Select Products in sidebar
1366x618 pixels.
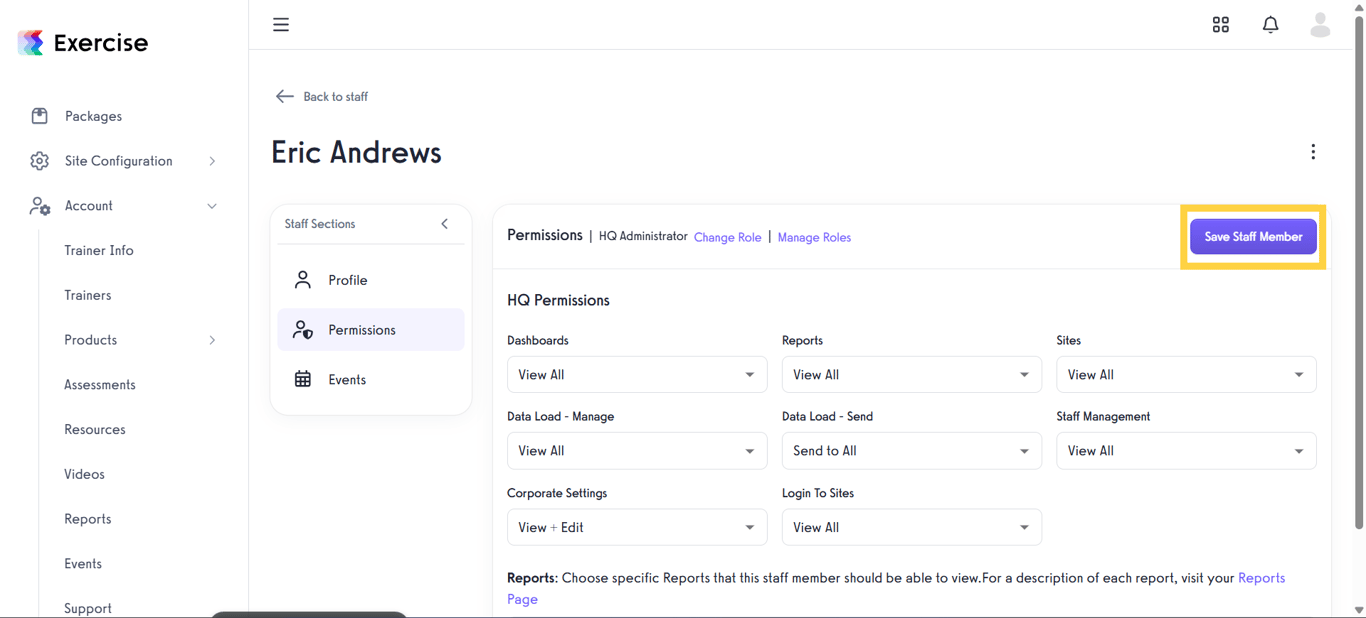coord(91,340)
